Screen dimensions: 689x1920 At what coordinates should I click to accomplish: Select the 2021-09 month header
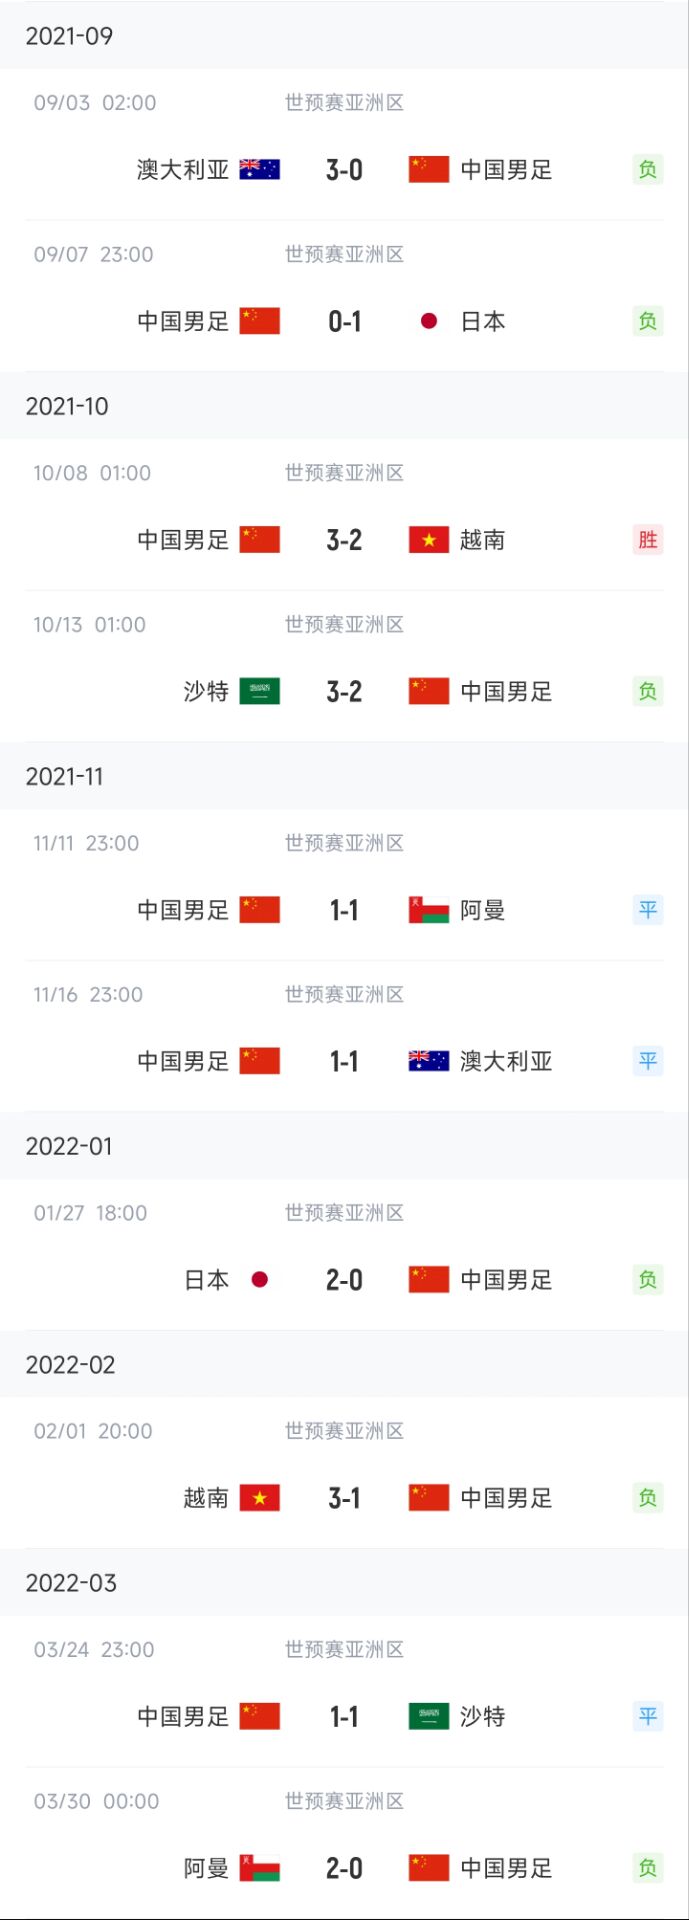(x=344, y=36)
